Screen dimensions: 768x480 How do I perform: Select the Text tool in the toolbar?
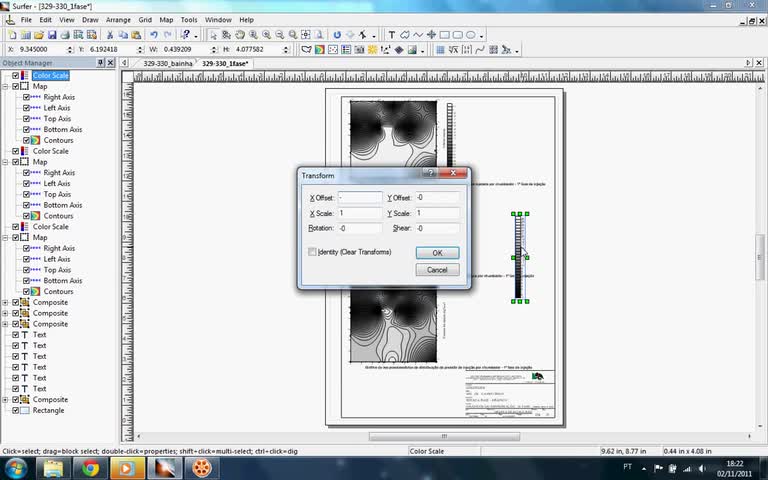391,35
